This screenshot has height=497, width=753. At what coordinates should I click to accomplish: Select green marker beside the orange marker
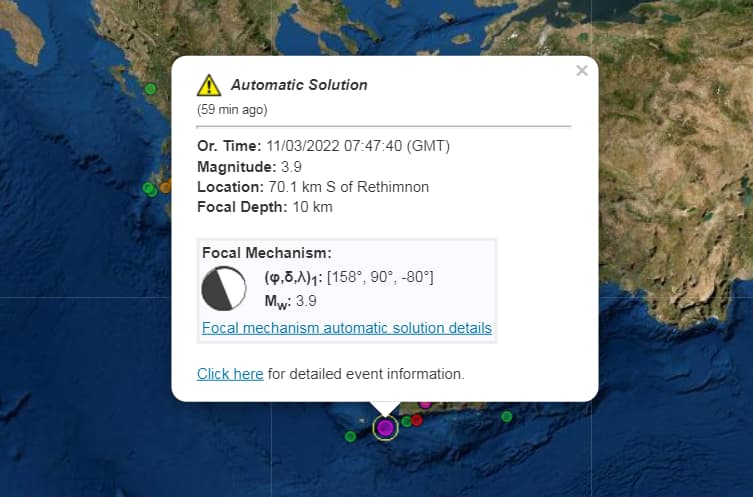coord(150,188)
